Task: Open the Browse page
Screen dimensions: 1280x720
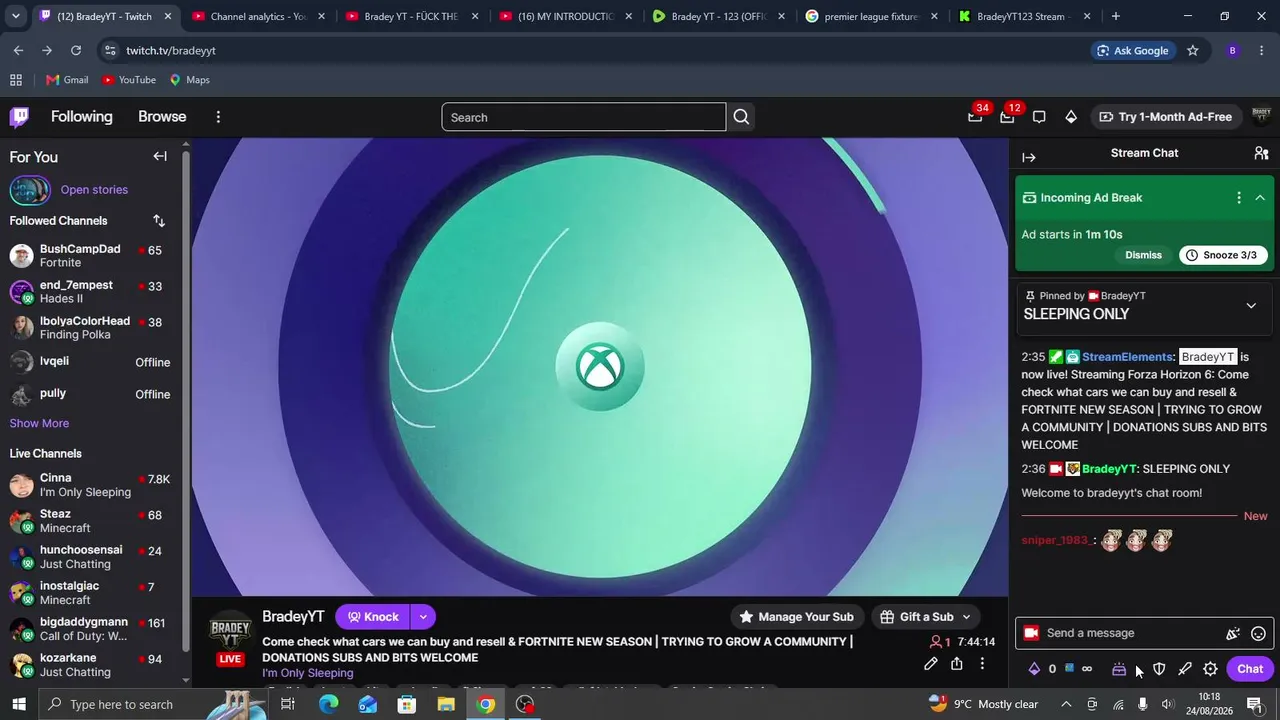Action: (162, 117)
